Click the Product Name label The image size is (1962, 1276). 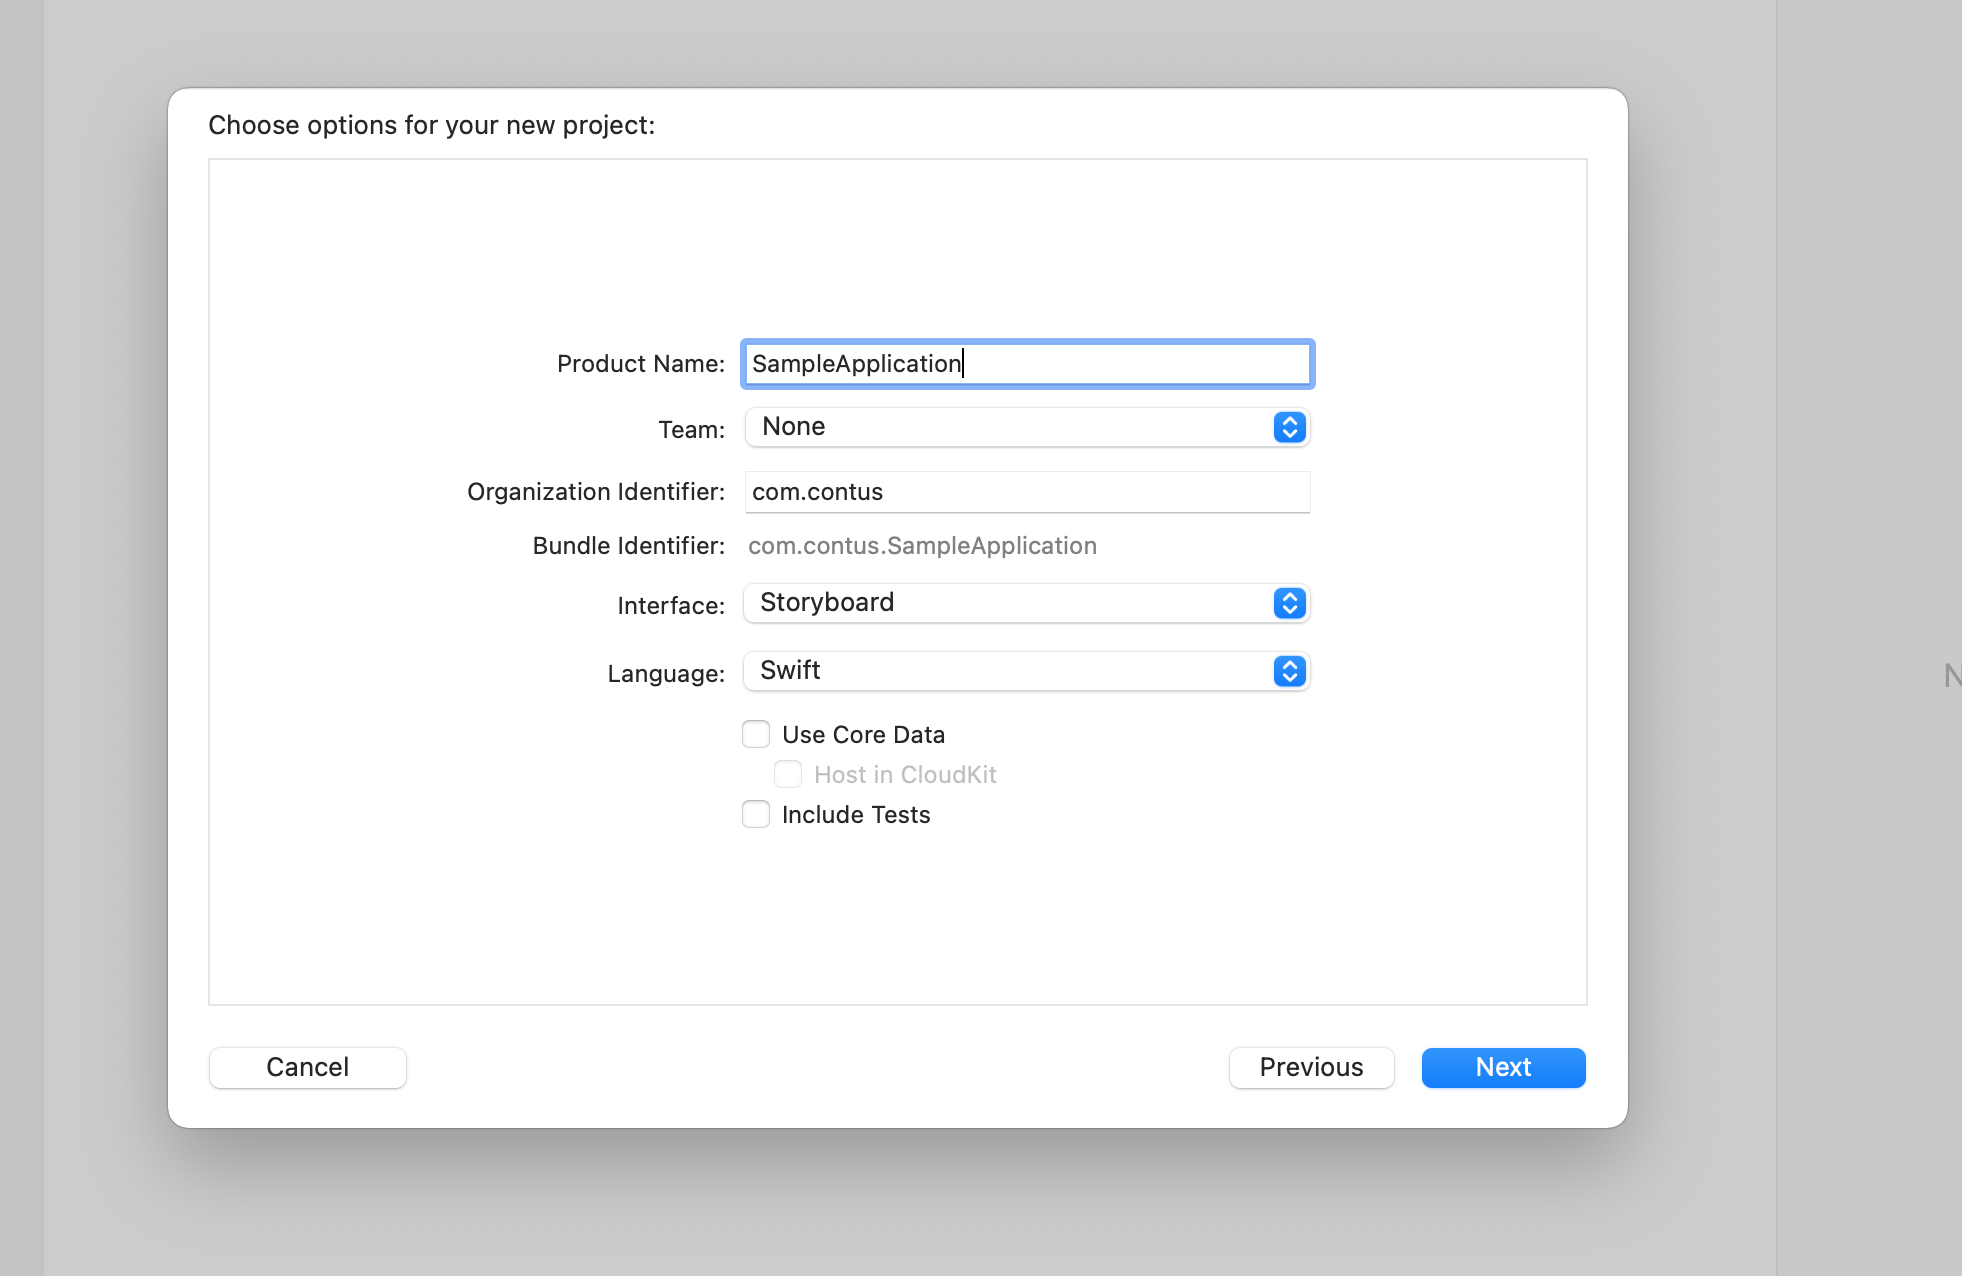(640, 364)
